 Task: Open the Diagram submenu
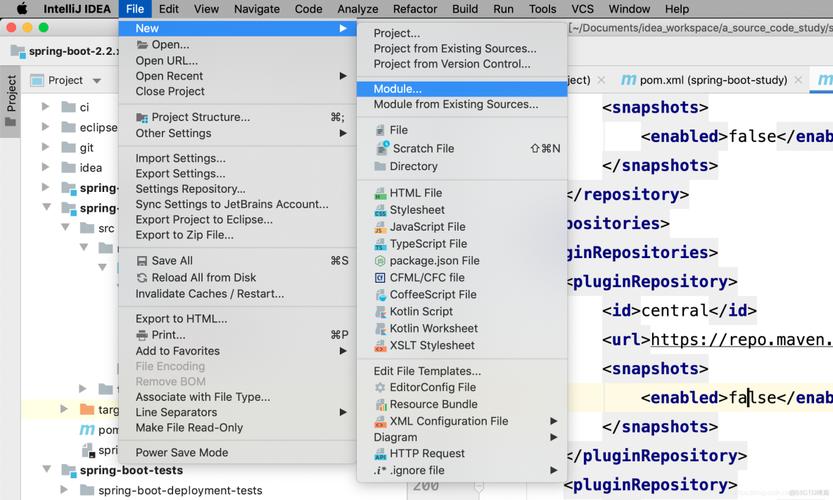click(x=462, y=437)
